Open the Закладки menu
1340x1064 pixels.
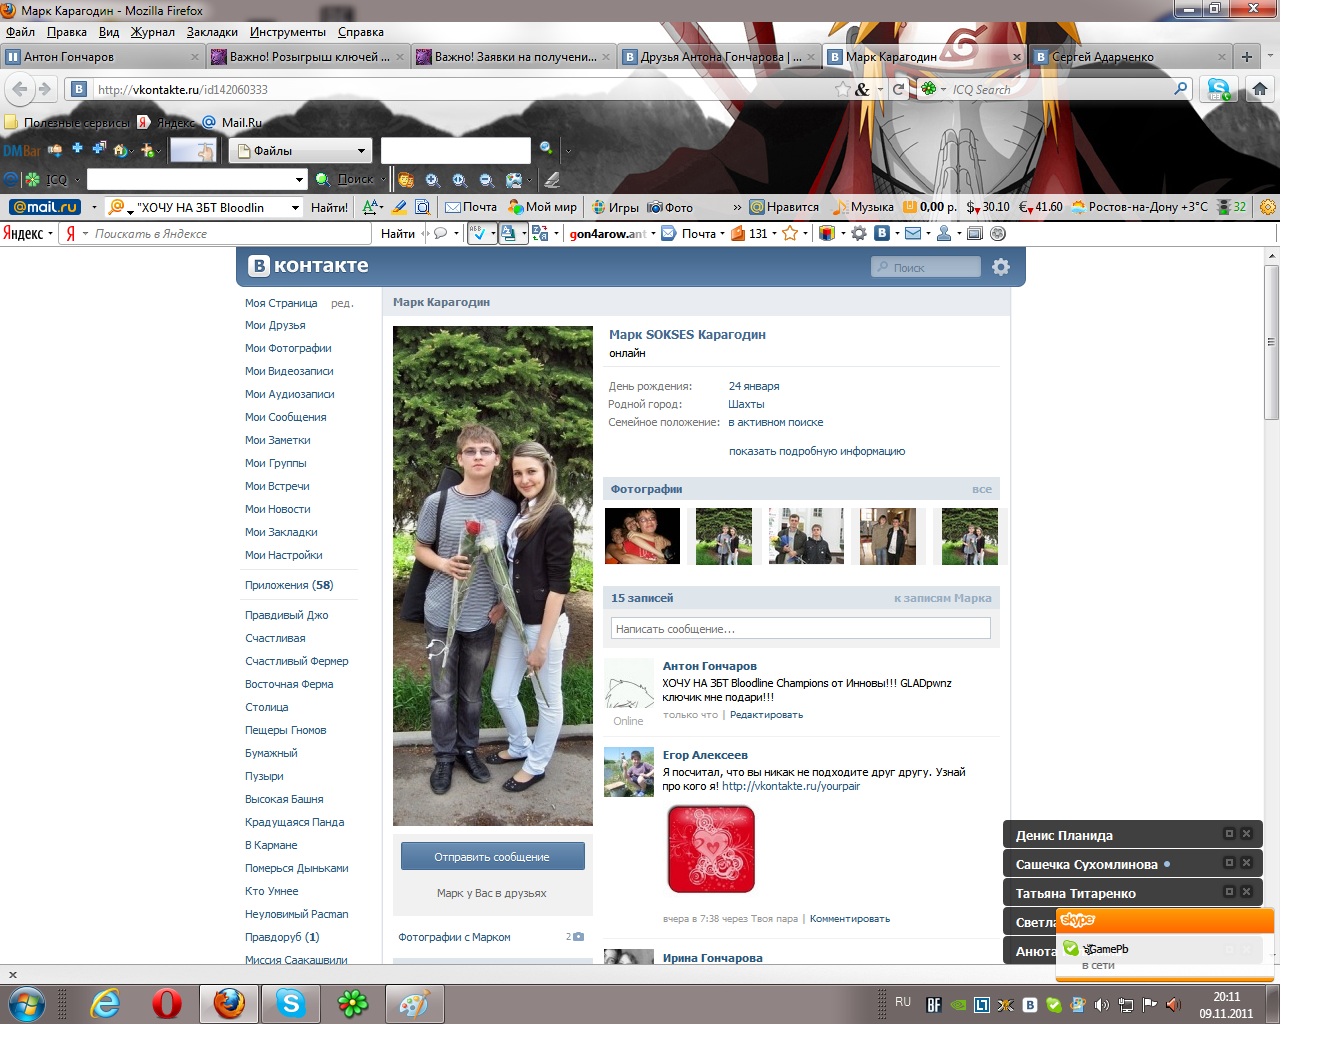212,32
